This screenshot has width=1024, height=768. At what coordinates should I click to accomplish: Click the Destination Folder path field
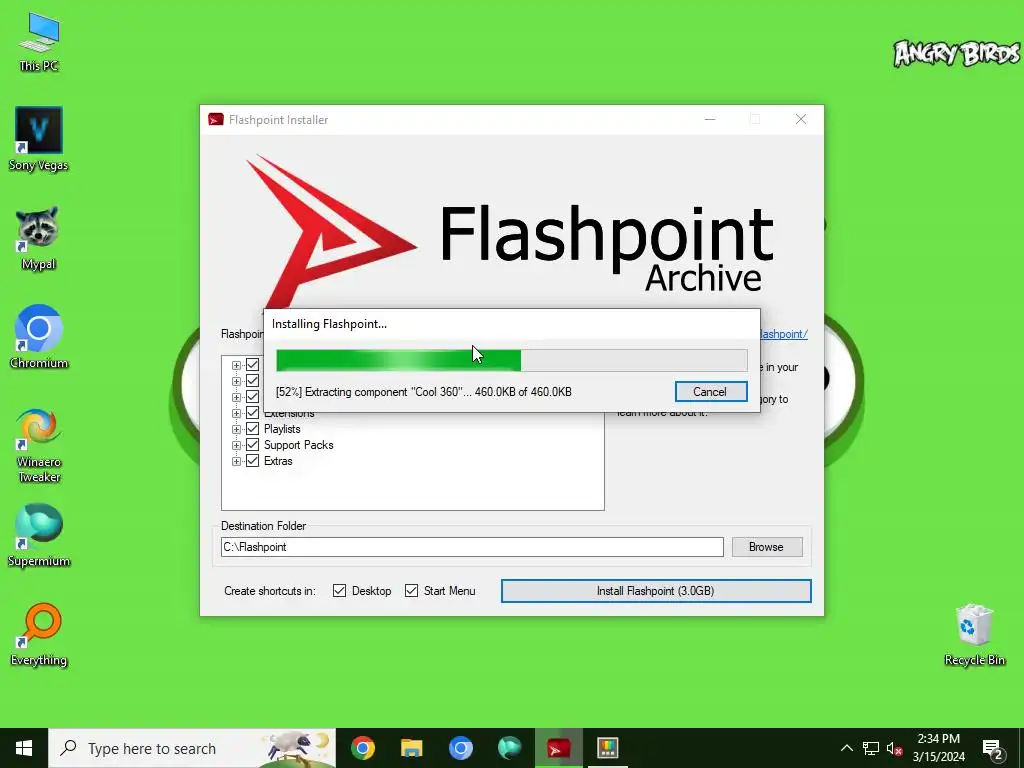(472, 547)
